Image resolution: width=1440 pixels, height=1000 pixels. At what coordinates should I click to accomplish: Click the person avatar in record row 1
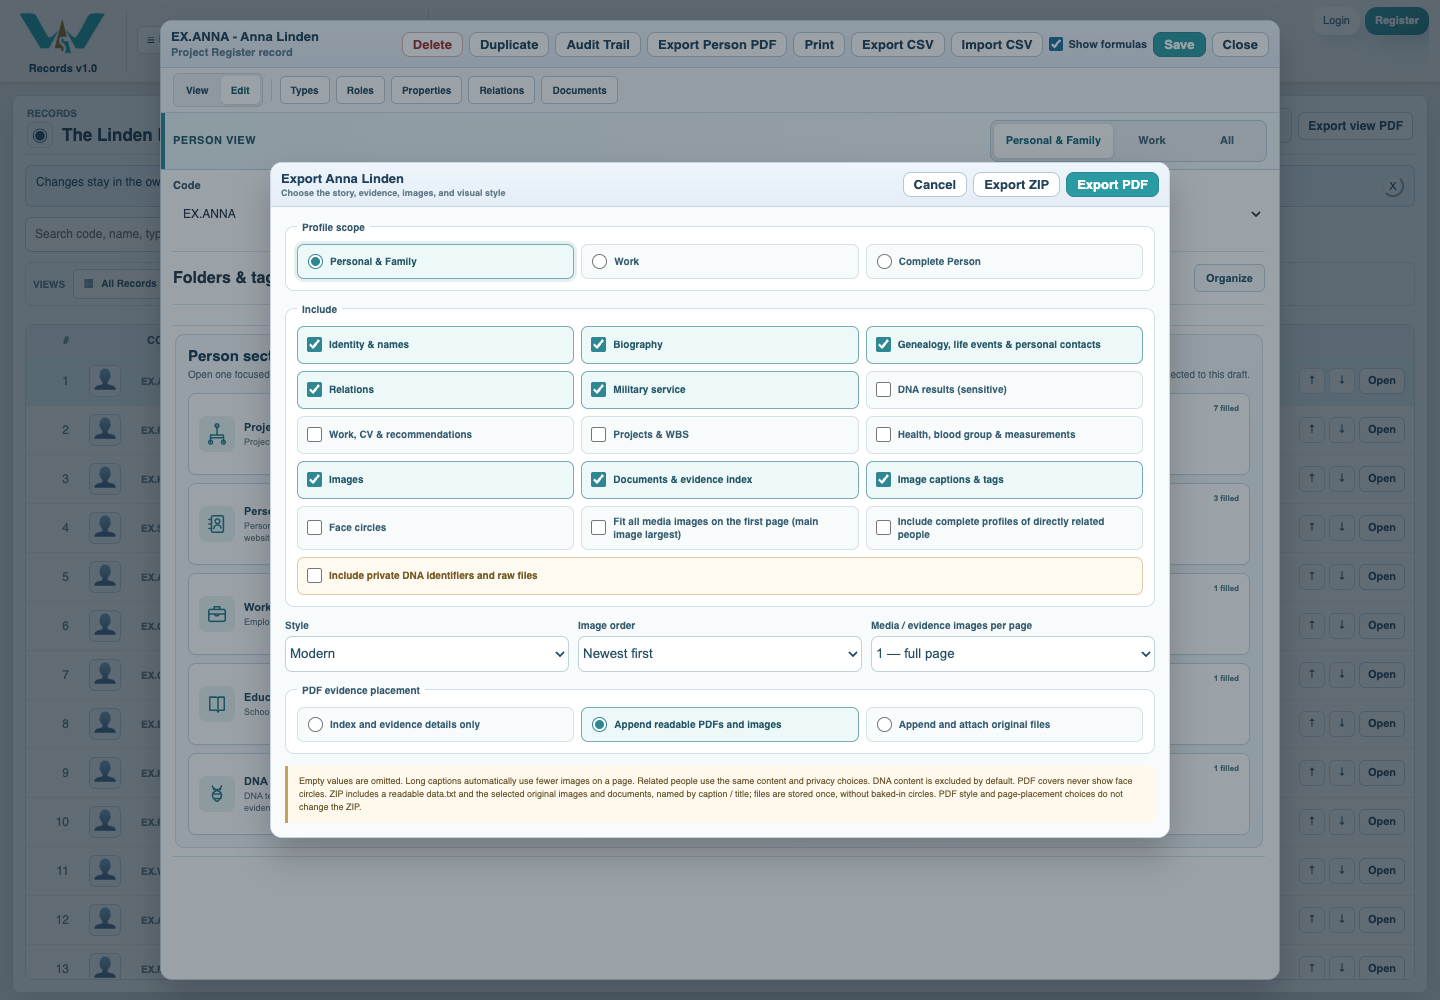(105, 380)
